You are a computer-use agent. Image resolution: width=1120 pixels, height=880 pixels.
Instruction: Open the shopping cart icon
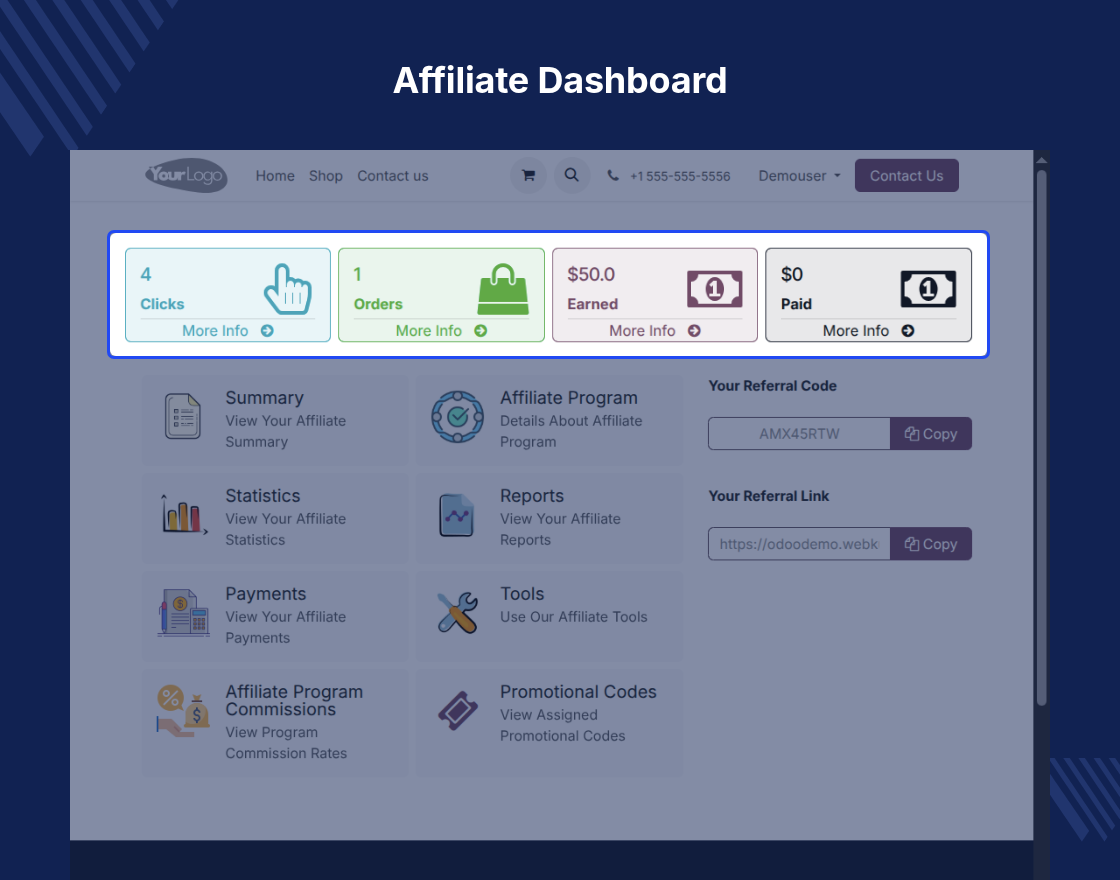529,175
